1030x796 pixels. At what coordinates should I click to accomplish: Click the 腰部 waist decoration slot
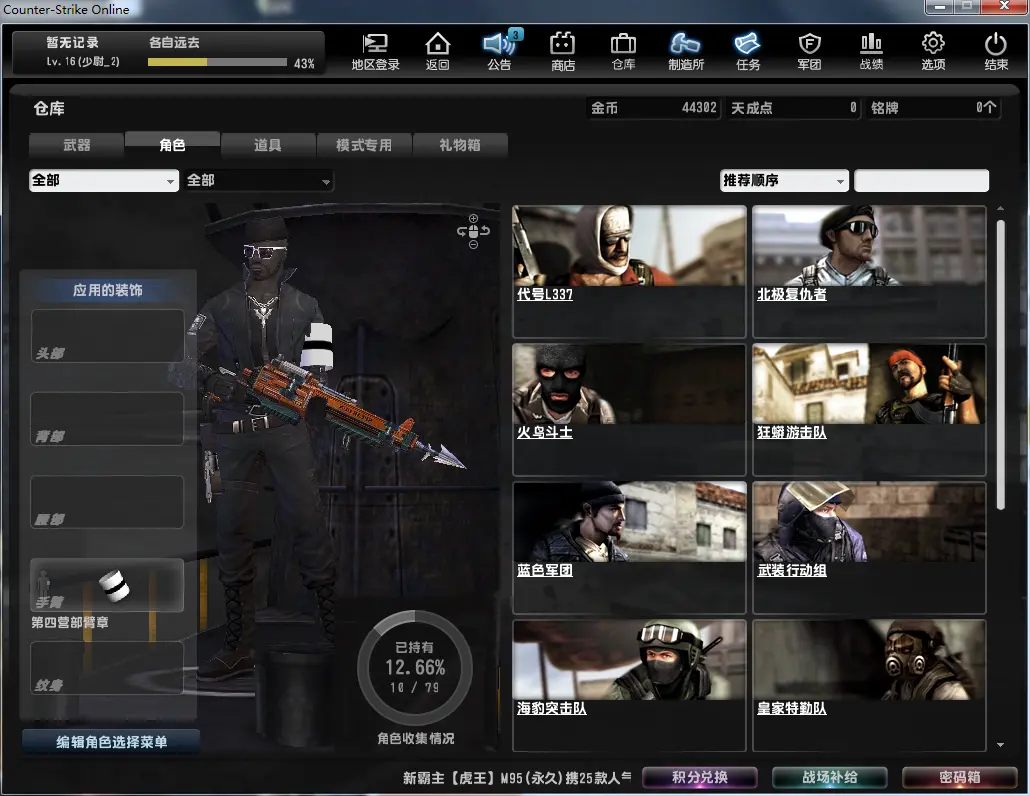[x=107, y=502]
